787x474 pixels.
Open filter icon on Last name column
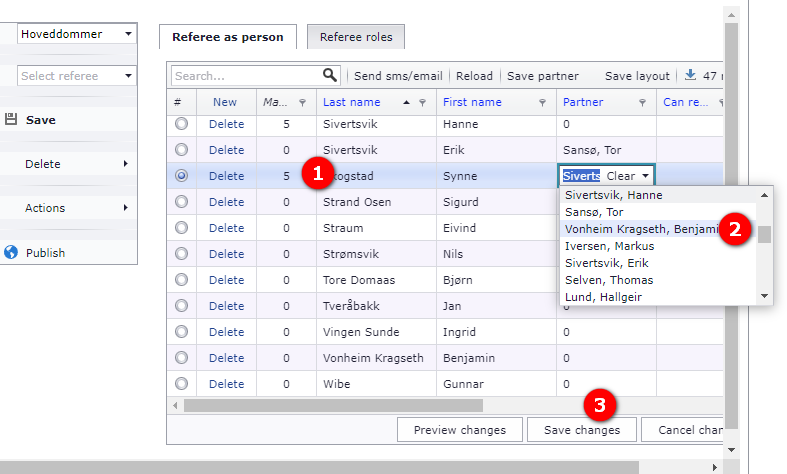(x=423, y=102)
